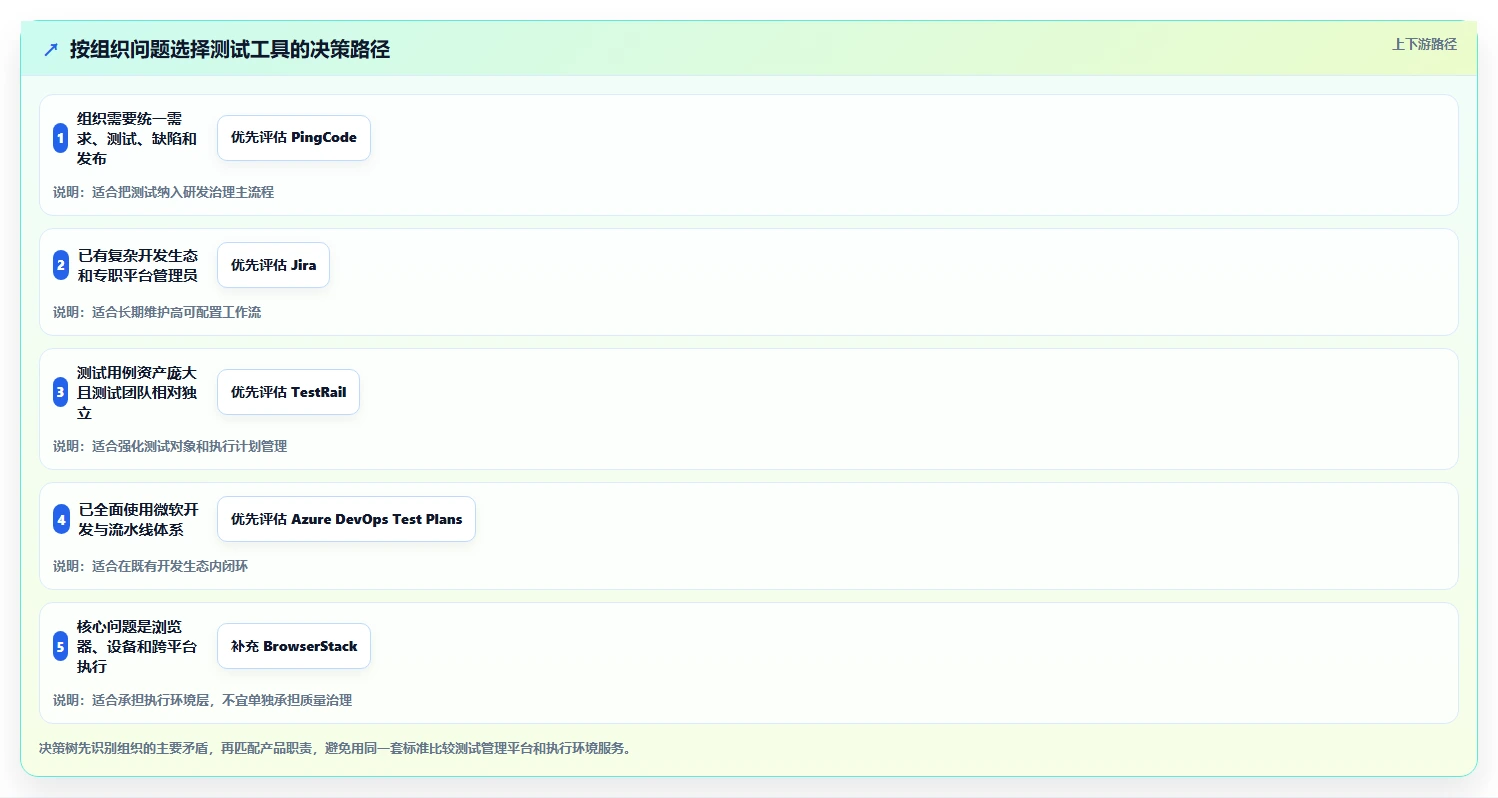The image size is (1498, 798).
Task: Select the 优先评估 PingCode button
Action: 294,138
